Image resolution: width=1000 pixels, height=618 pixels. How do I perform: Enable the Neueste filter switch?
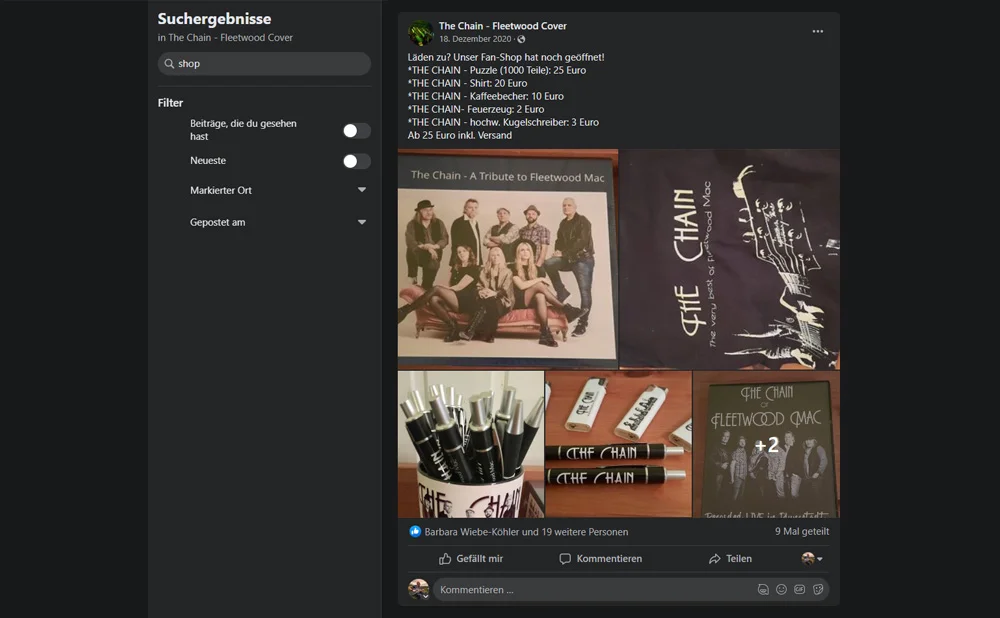click(357, 161)
